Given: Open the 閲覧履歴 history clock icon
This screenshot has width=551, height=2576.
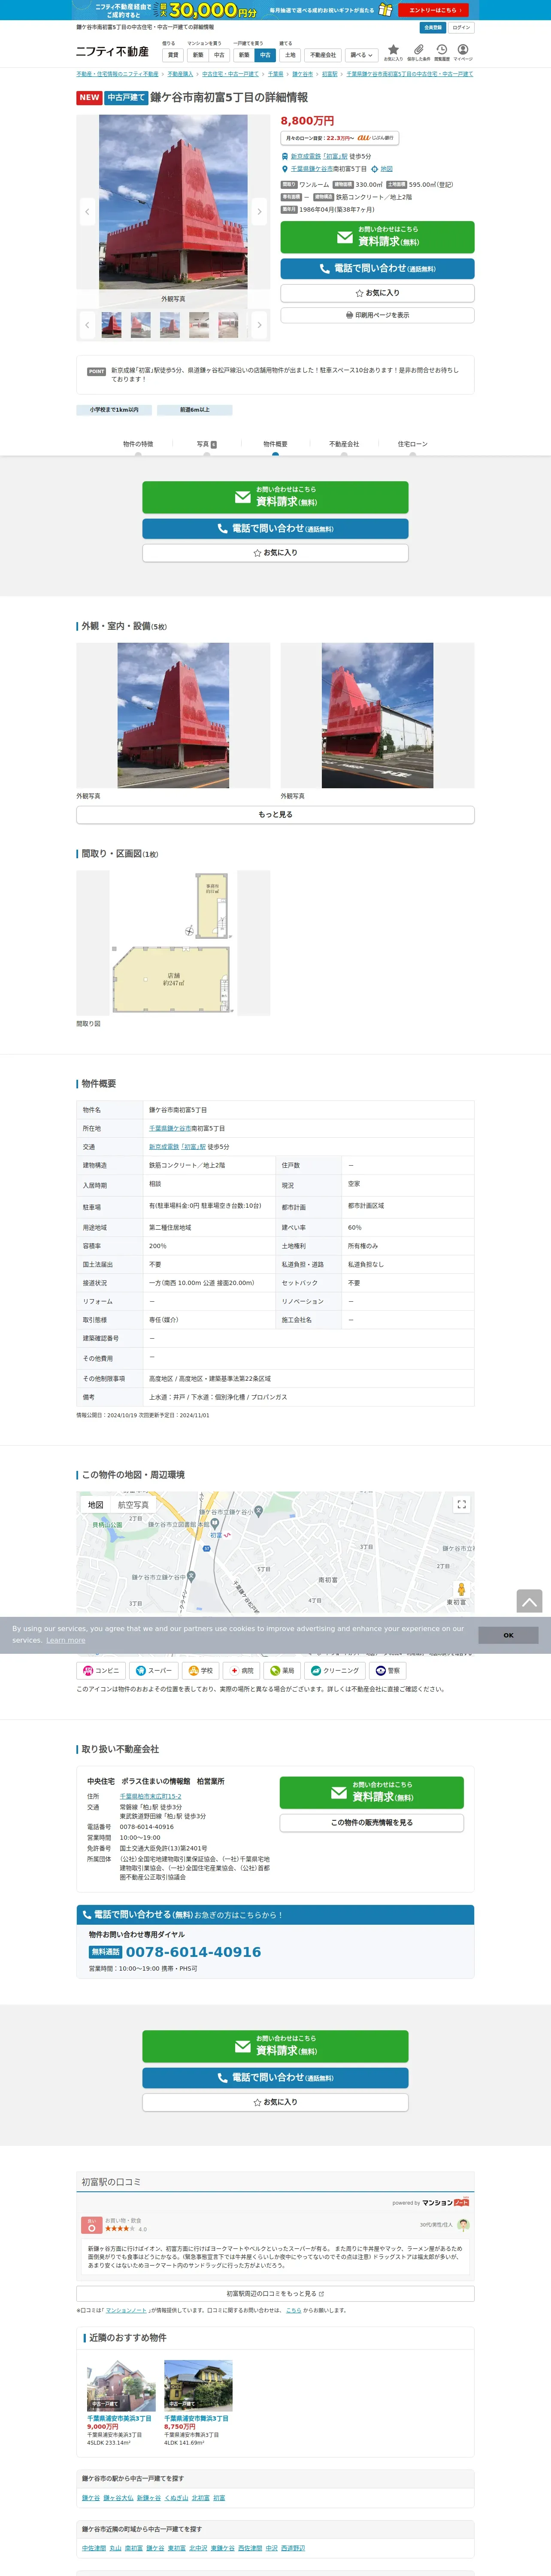Looking at the screenshot, I should (441, 52).
